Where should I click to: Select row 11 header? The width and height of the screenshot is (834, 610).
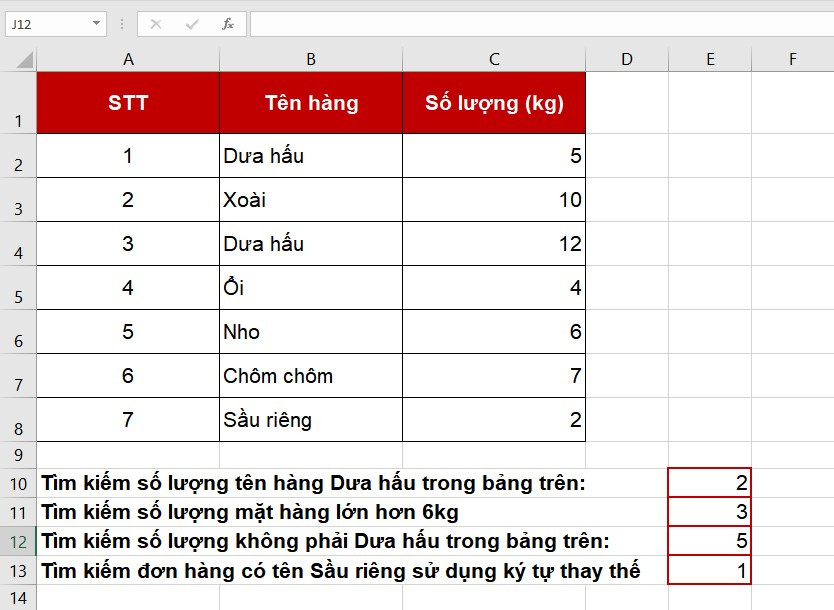tap(18, 512)
